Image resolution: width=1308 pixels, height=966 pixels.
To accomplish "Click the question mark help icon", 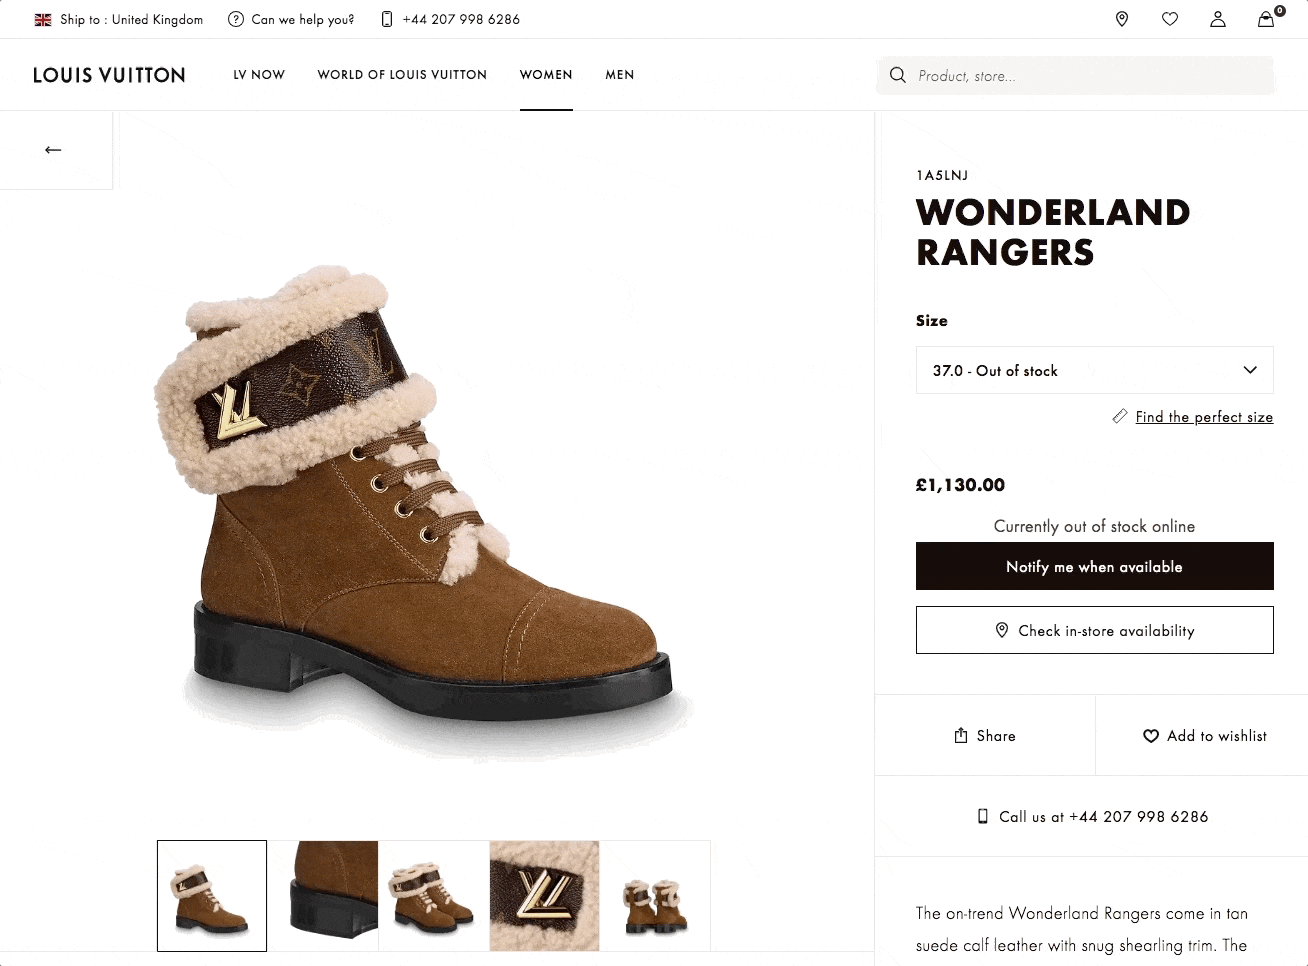I will click(x=236, y=19).
